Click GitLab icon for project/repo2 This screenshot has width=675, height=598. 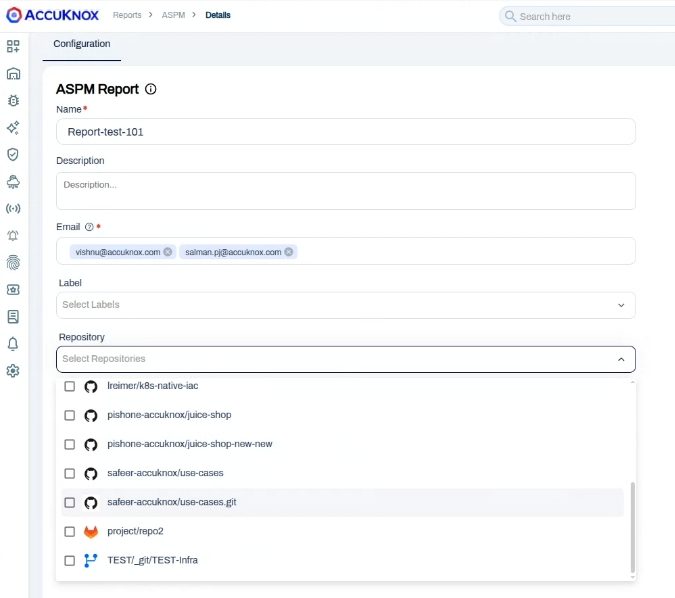coord(91,532)
